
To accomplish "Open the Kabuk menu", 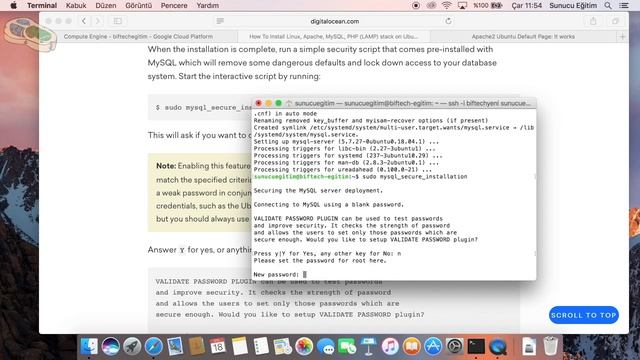I will pos(76,5).
